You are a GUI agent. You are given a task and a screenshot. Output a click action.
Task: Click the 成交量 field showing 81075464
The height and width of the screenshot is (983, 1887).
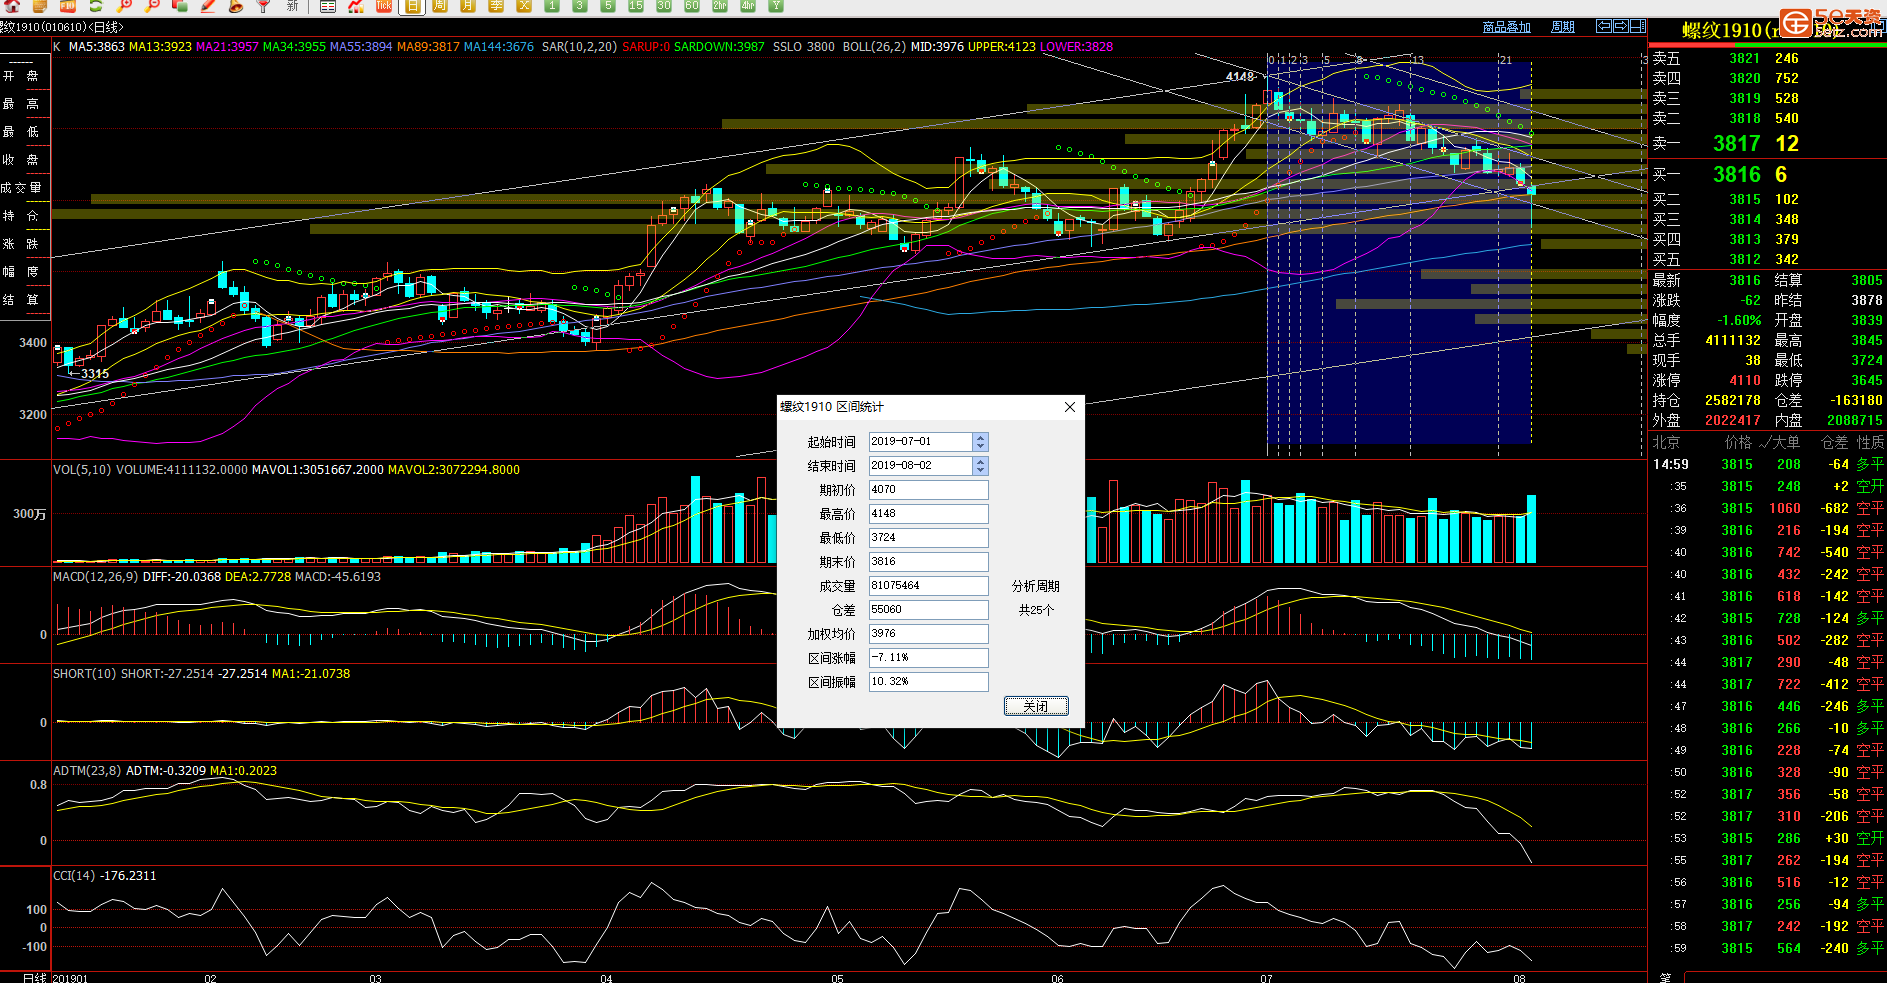(x=928, y=585)
